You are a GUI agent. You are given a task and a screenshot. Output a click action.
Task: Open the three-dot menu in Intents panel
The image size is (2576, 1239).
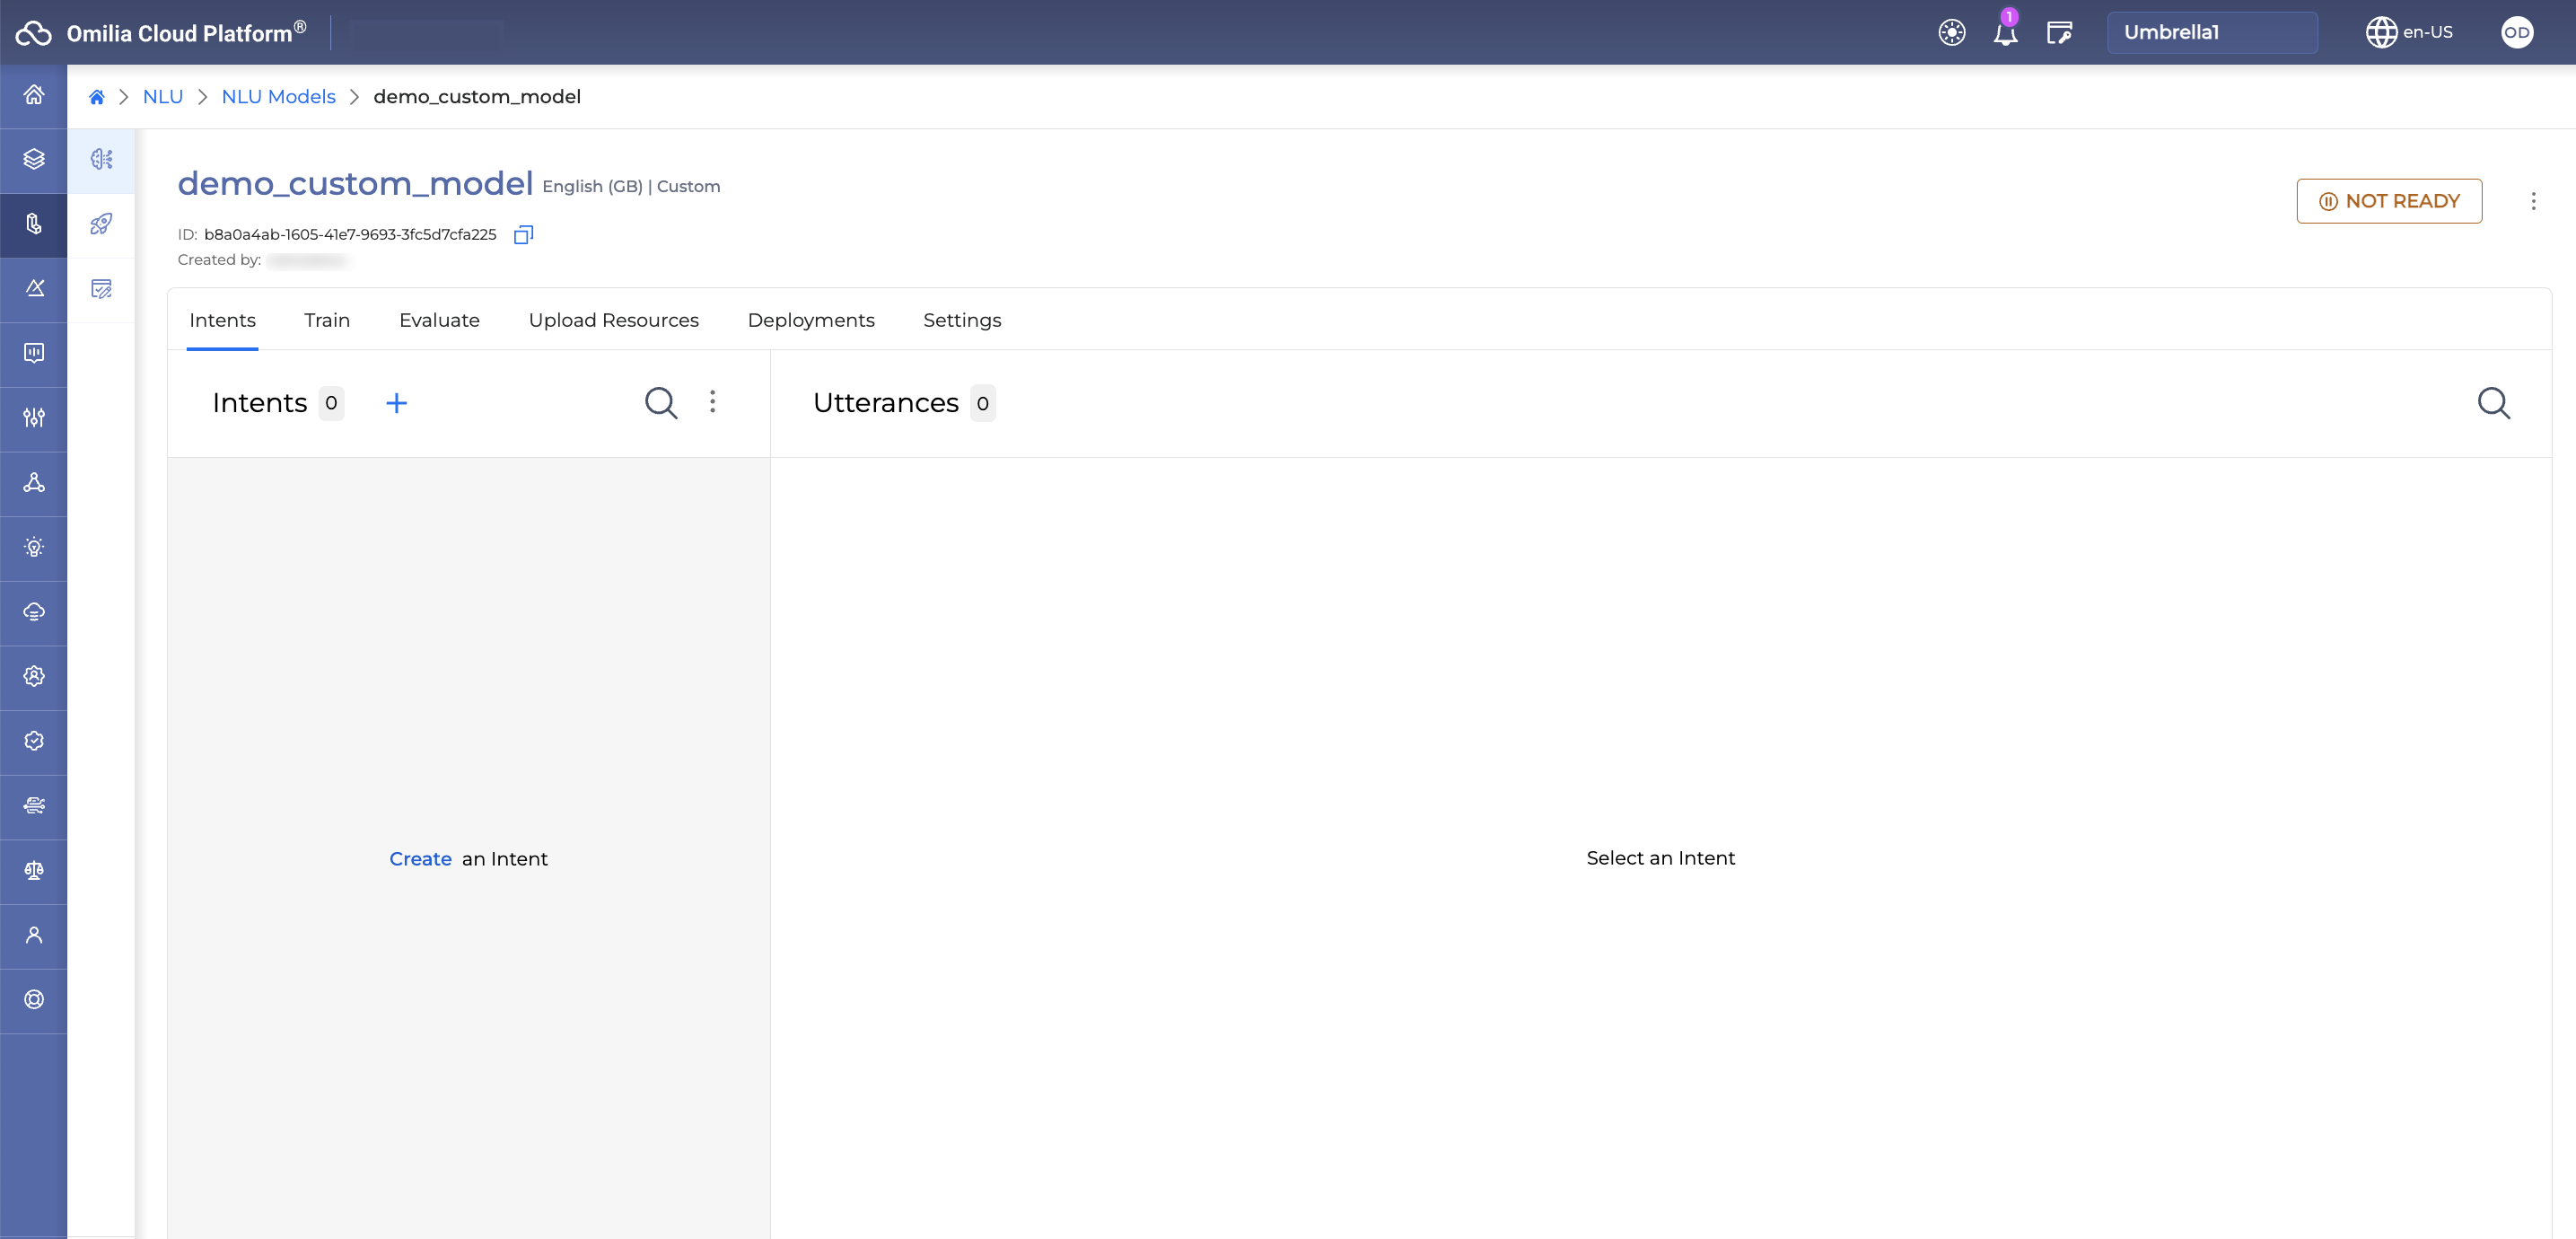(713, 402)
